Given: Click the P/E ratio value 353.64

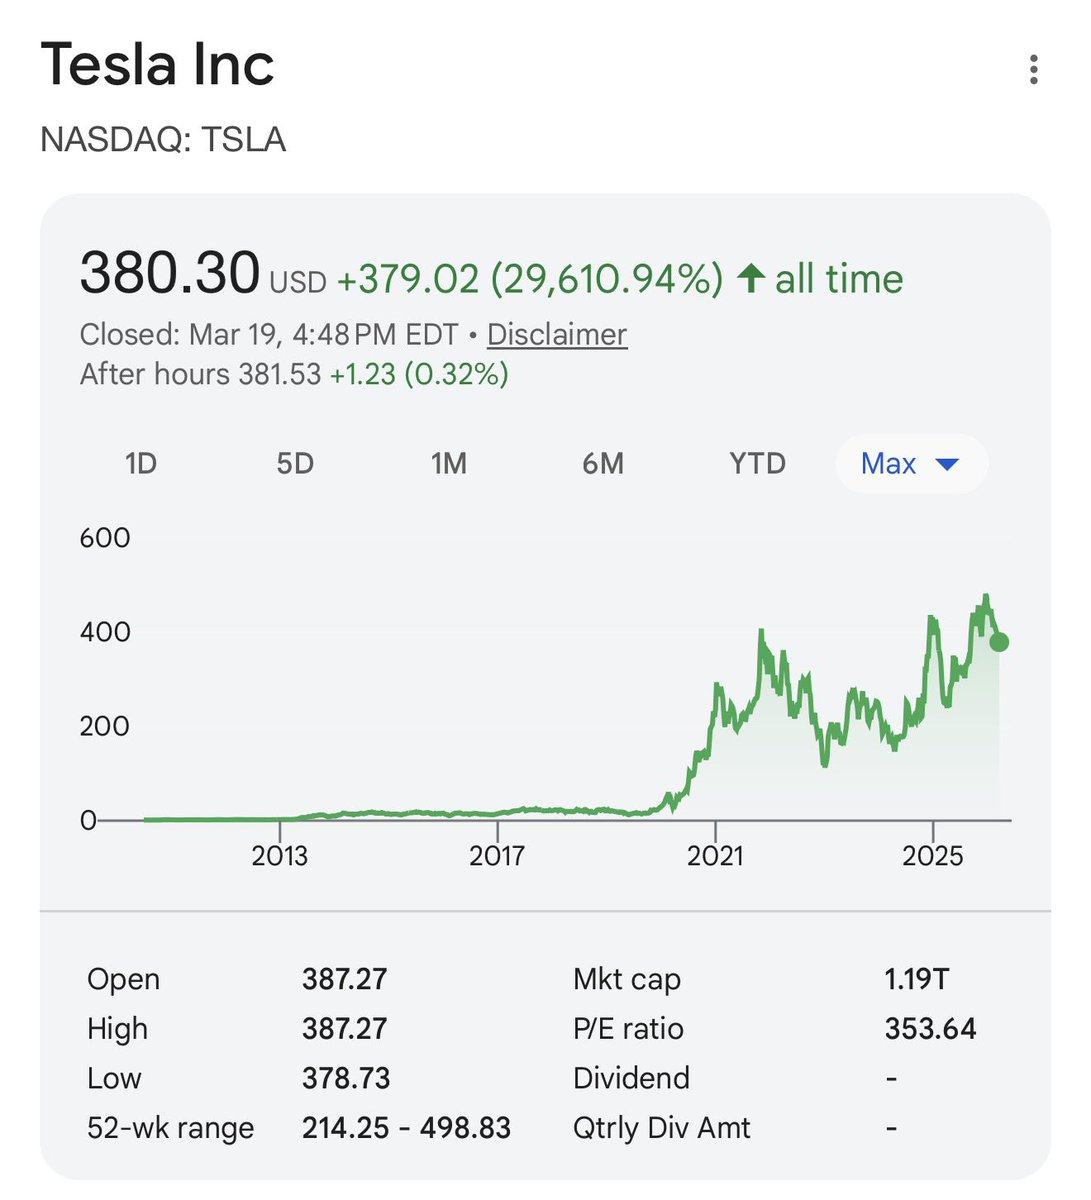Looking at the screenshot, I should (930, 1029).
